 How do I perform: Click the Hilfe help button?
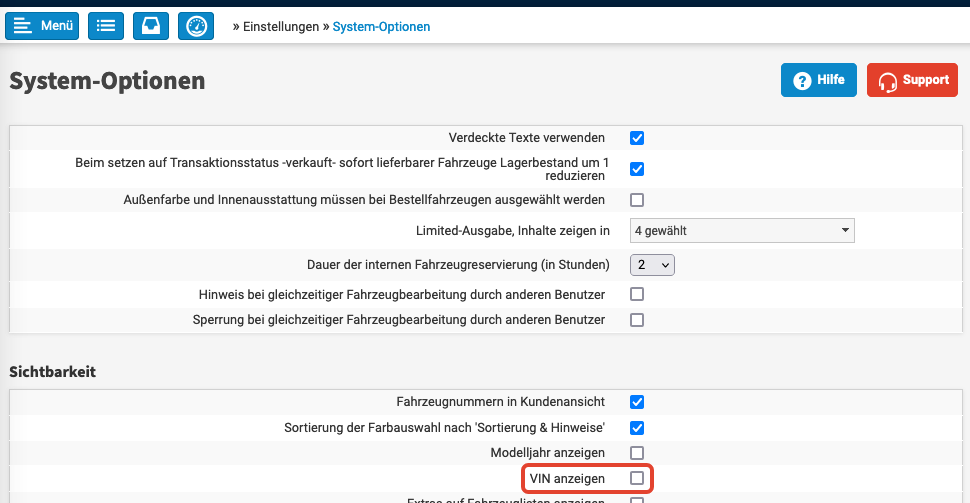[x=818, y=80]
